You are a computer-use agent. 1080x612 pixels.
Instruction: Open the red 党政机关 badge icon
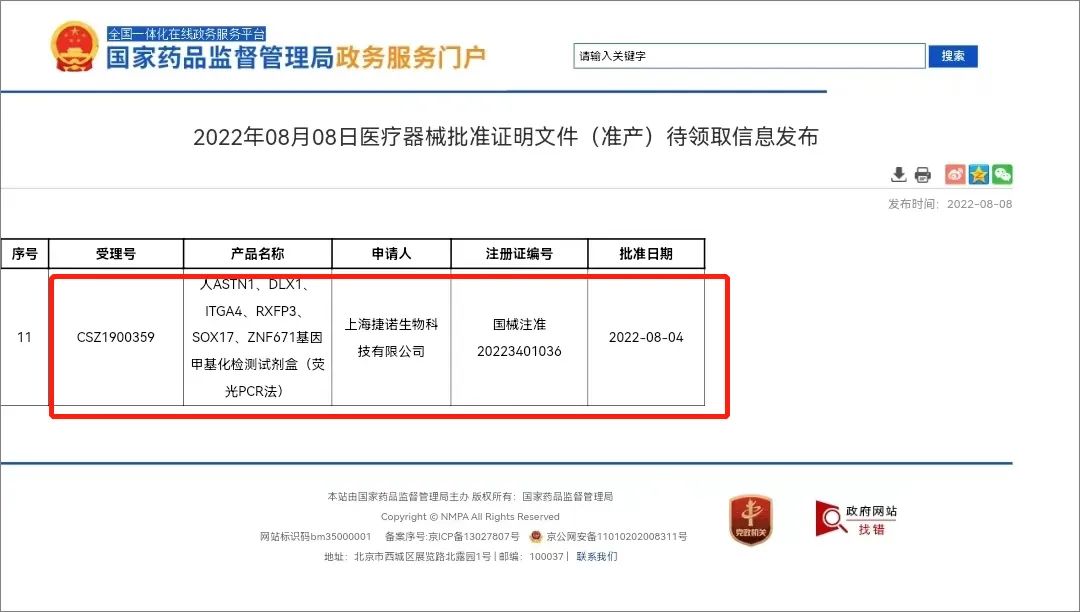[750, 520]
